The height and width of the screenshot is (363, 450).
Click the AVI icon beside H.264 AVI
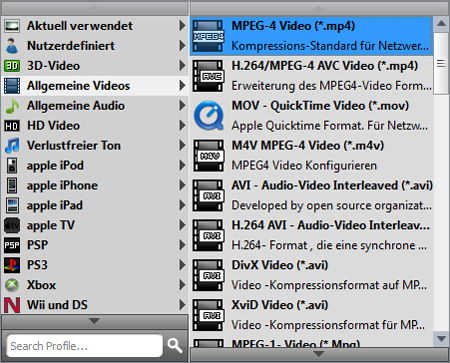[x=208, y=235]
